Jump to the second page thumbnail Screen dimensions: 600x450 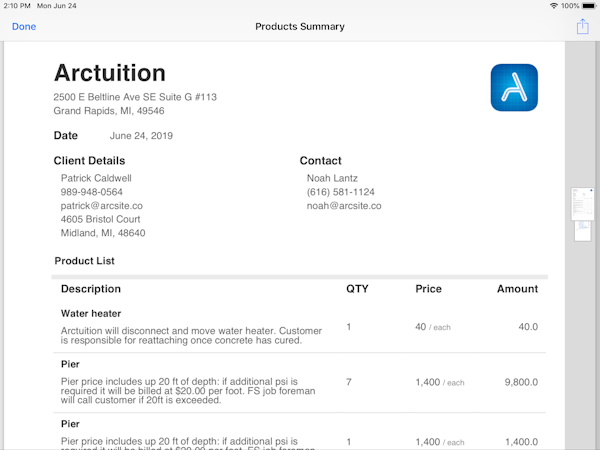tap(582, 232)
